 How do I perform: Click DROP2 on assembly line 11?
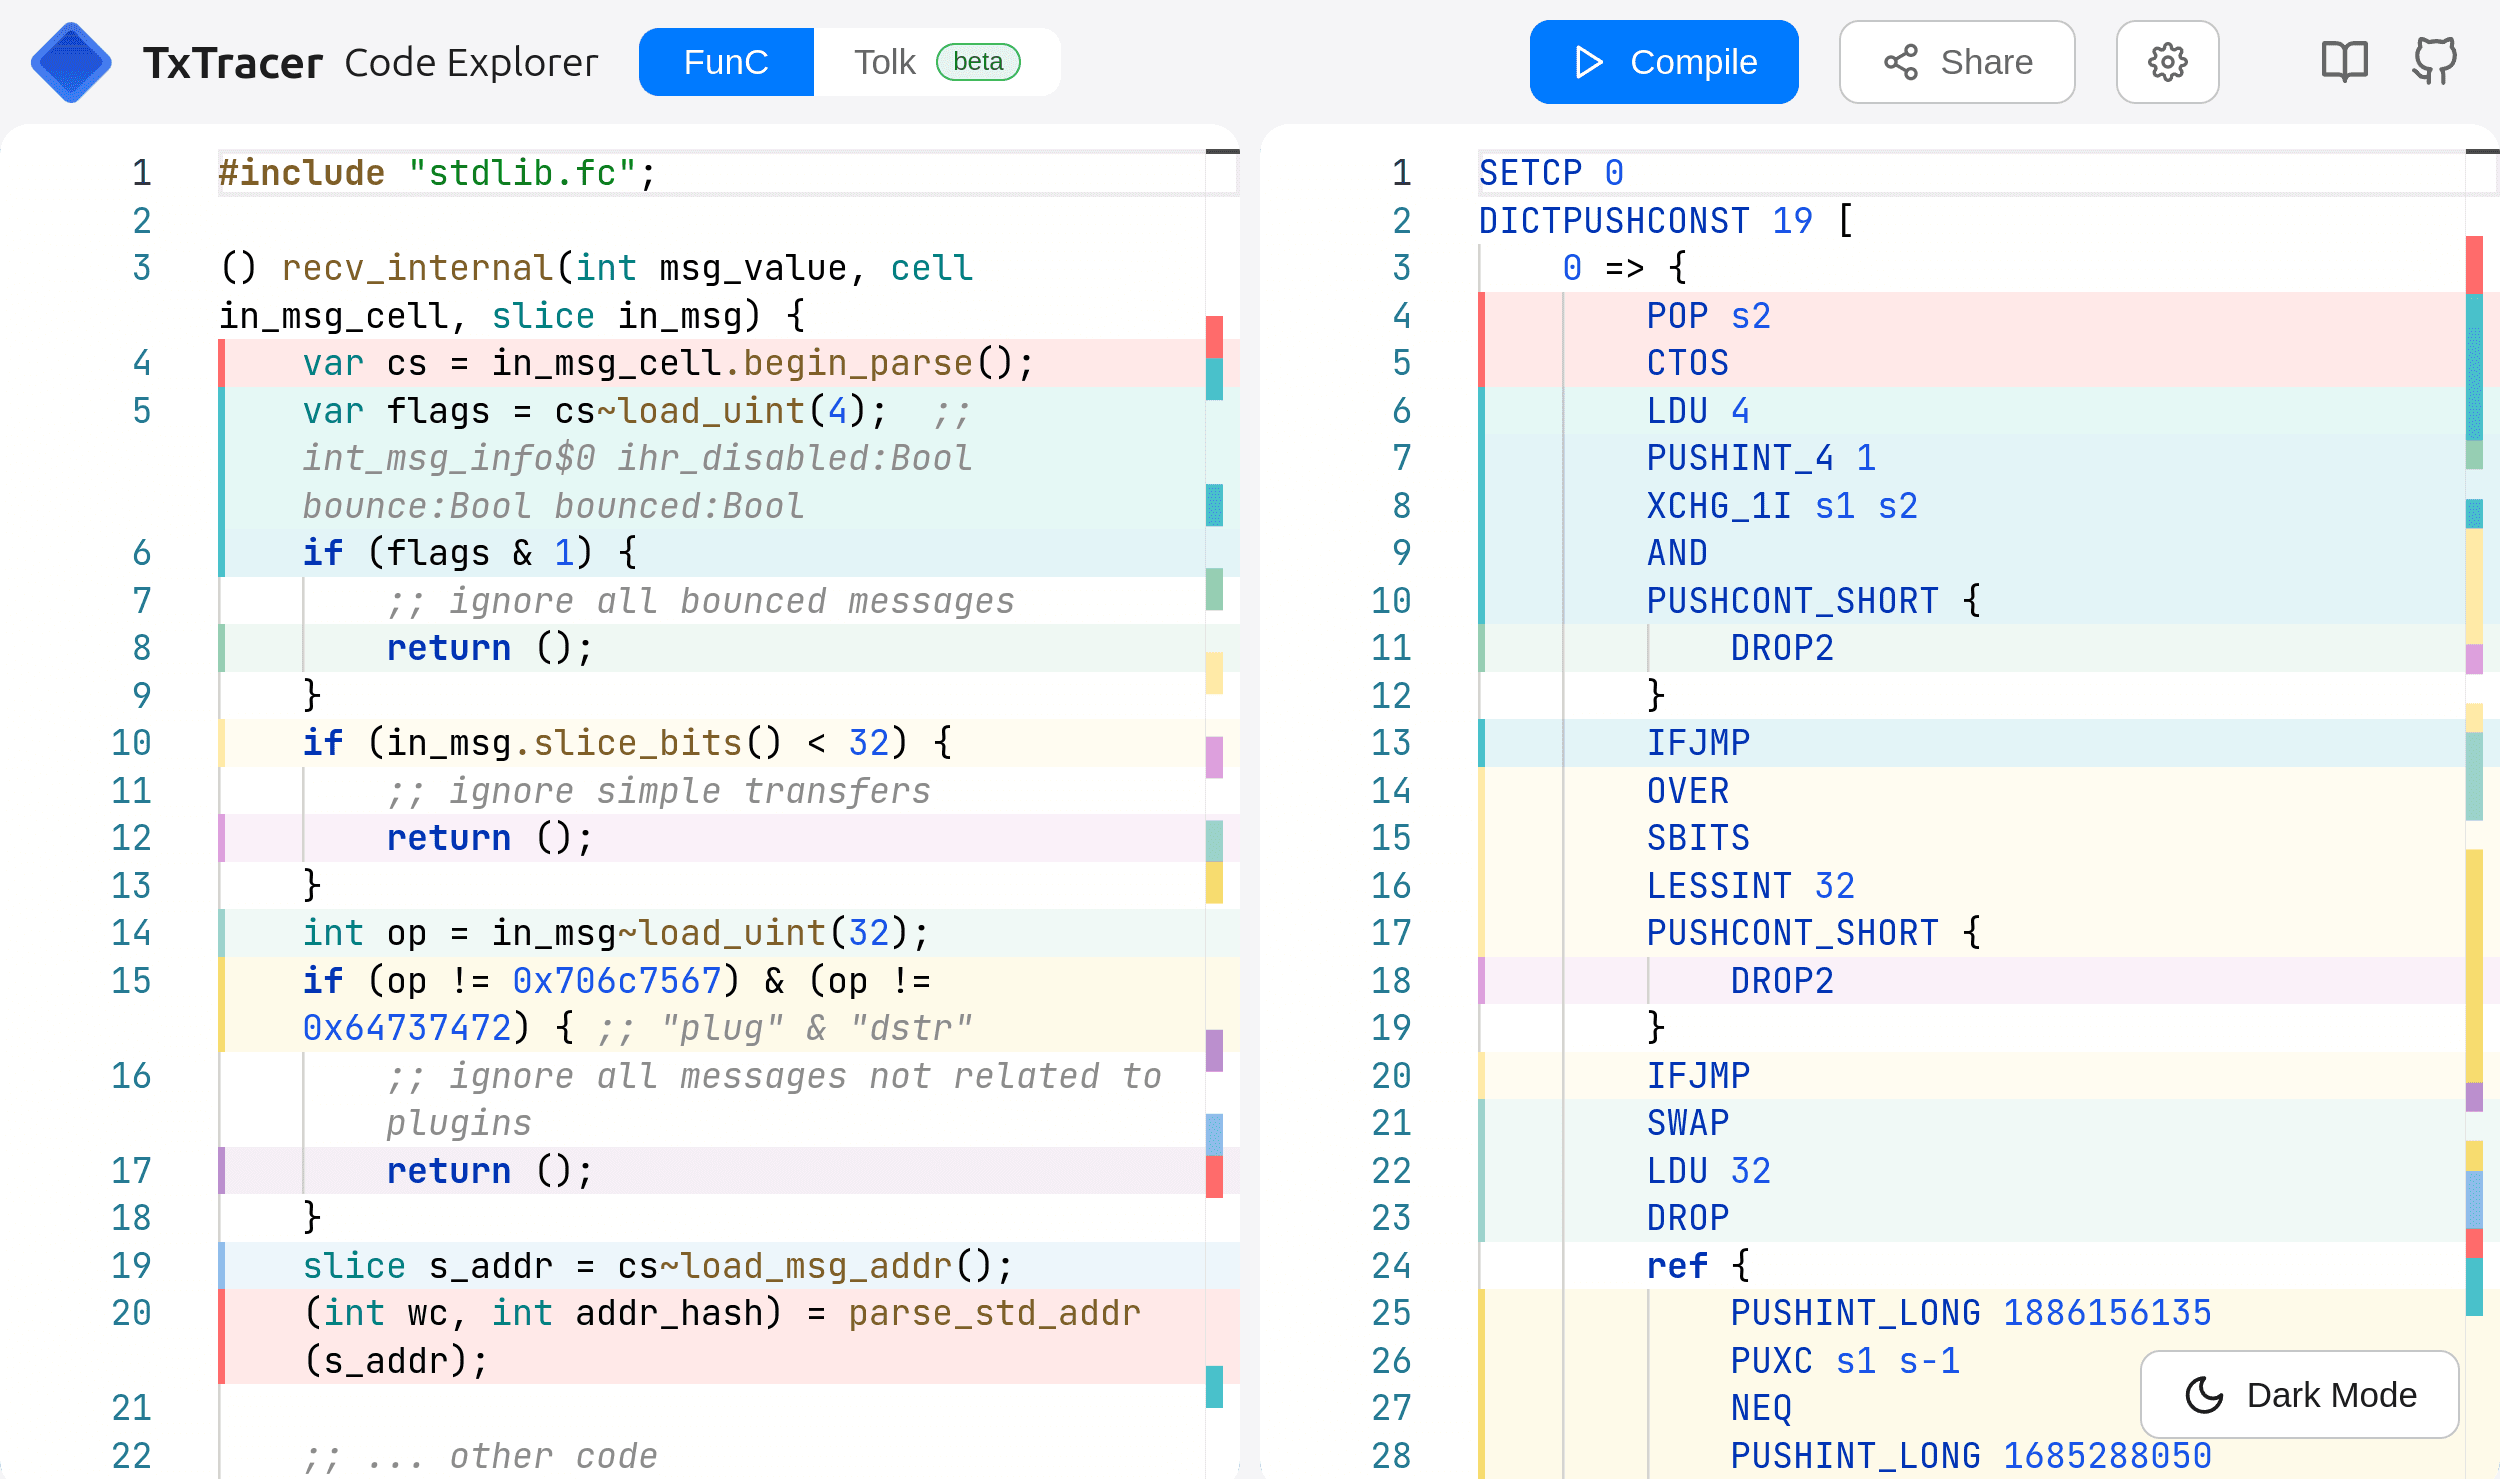coord(1782,648)
